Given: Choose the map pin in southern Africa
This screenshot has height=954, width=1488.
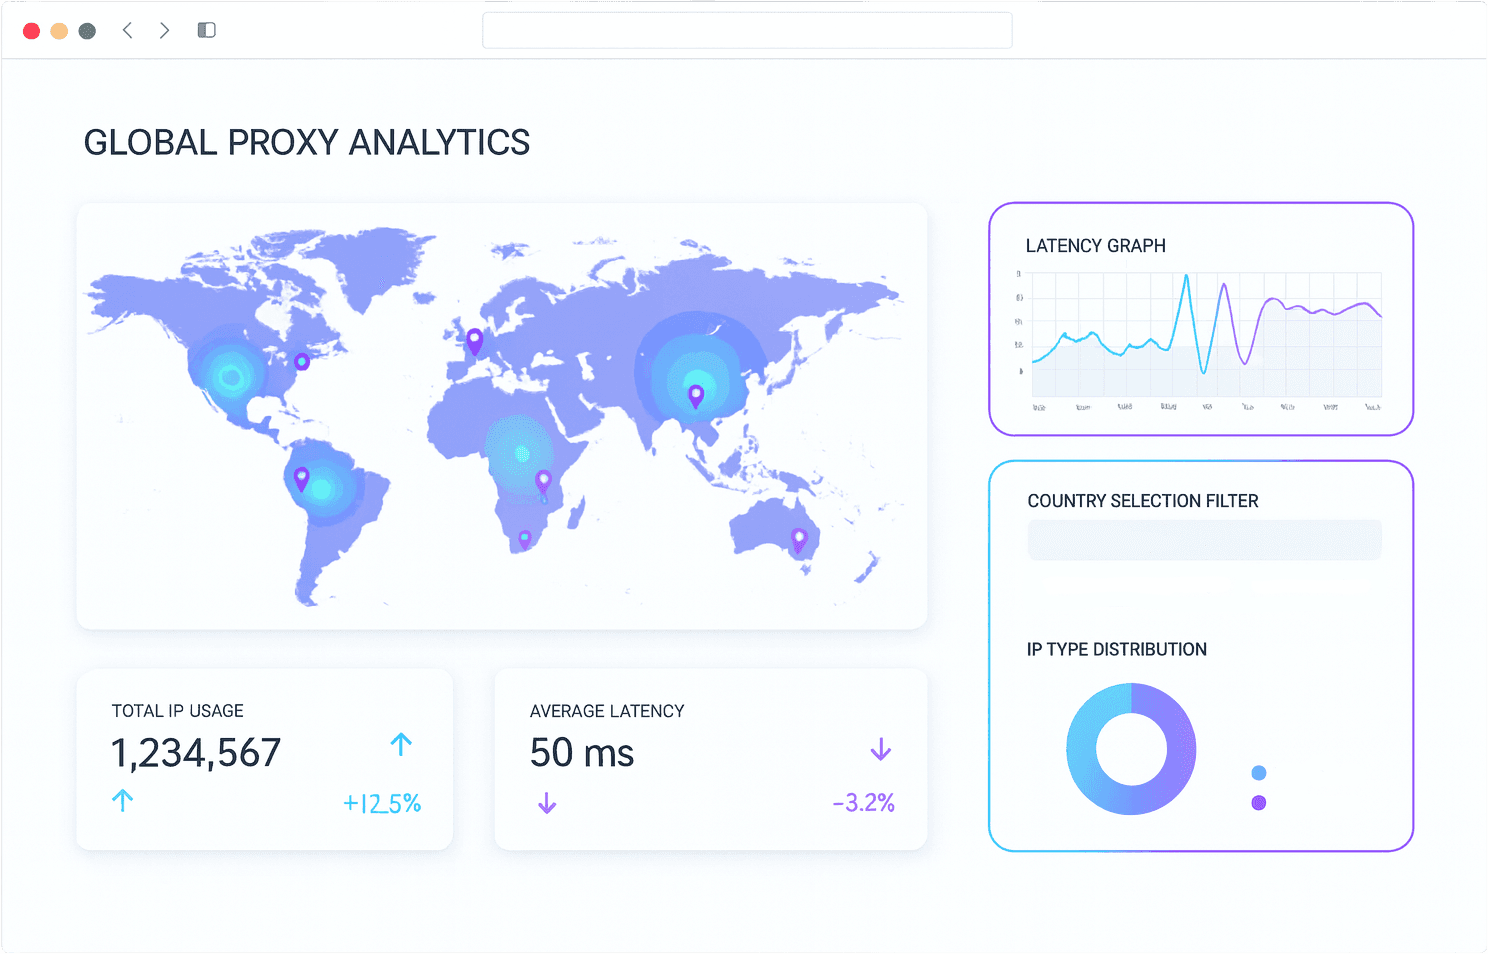Looking at the screenshot, I should (x=524, y=539).
